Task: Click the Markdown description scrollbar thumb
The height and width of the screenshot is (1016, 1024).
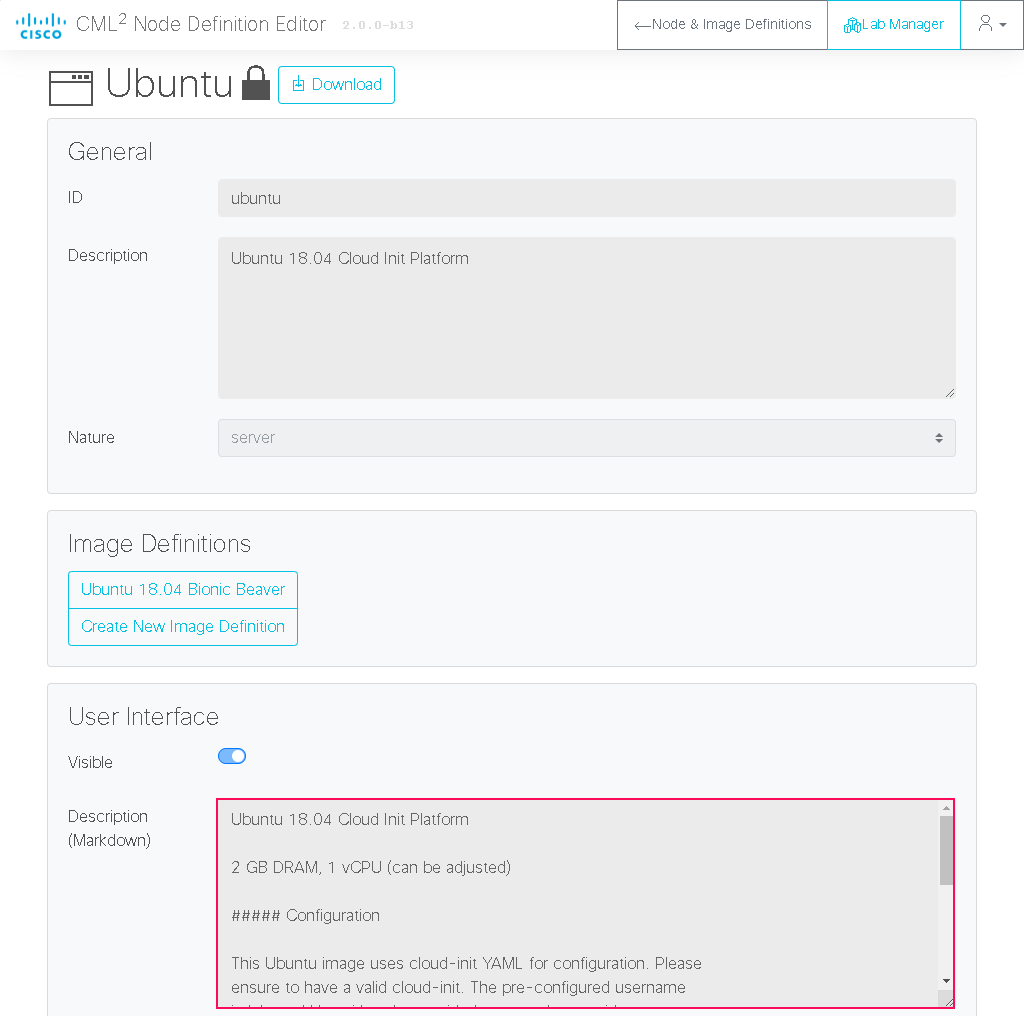Action: (x=946, y=850)
